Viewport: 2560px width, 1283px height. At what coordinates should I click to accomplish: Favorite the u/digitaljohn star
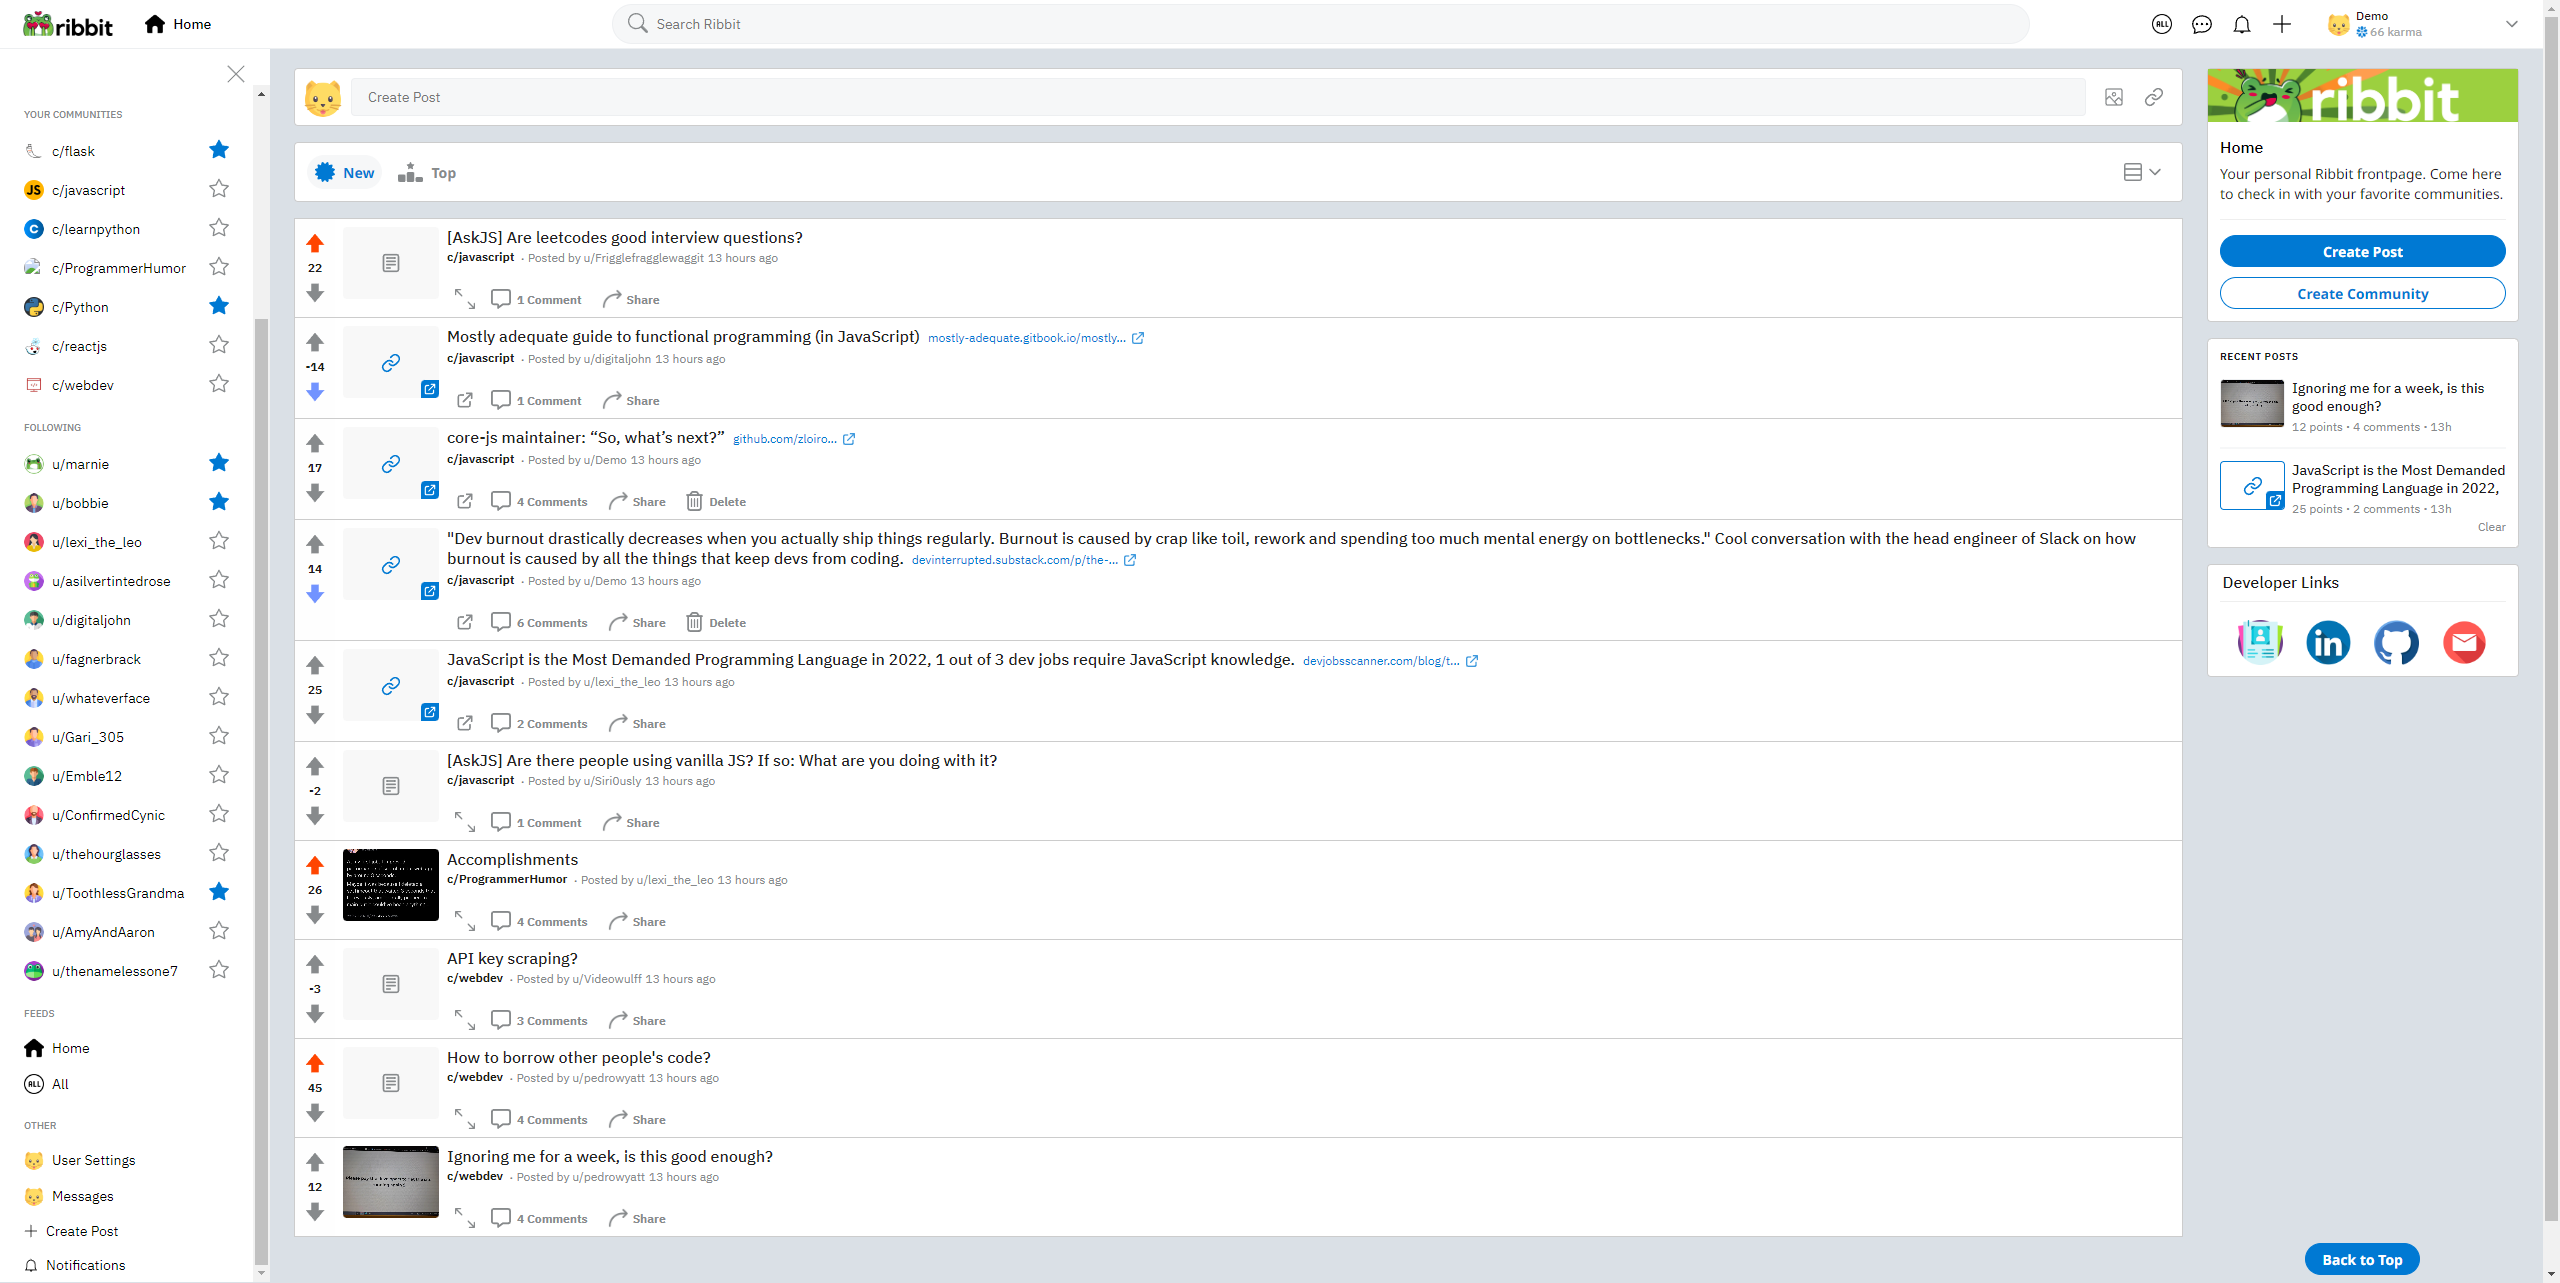click(x=219, y=619)
